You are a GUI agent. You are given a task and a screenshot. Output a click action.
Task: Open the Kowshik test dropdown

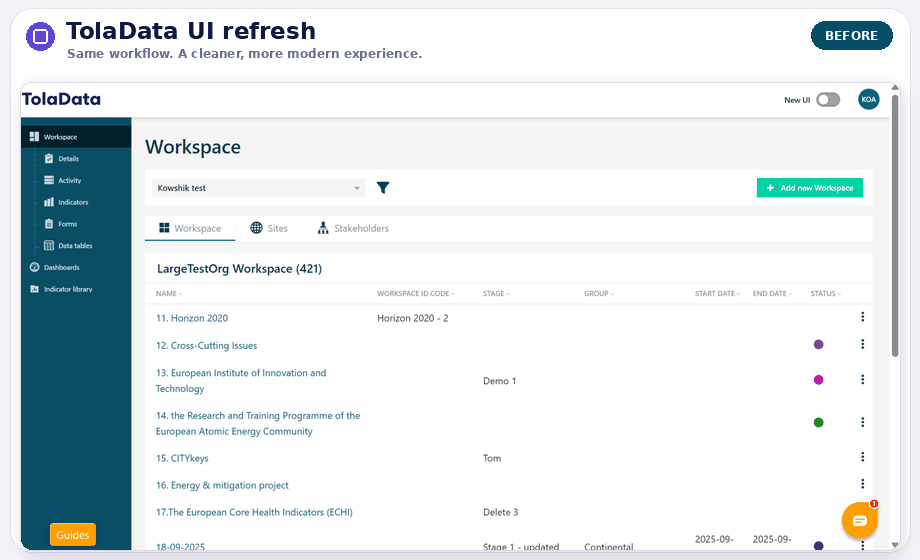(x=258, y=188)
